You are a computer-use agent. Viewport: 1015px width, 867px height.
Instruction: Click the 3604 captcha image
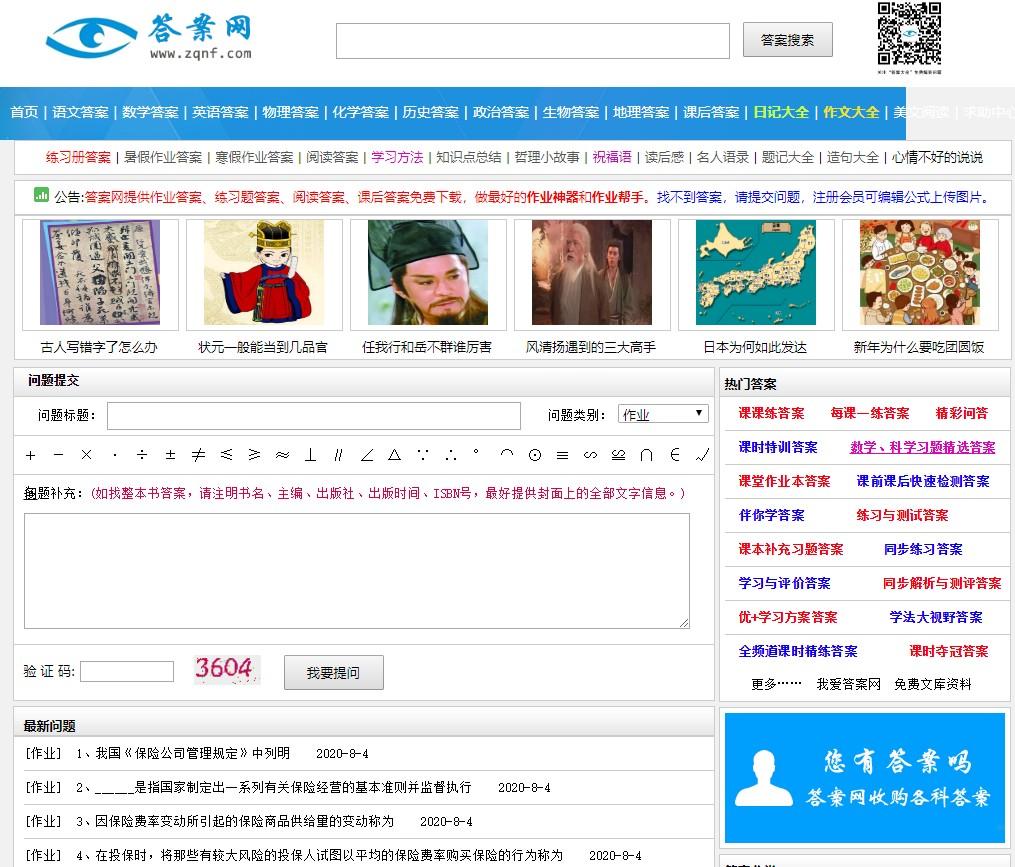coord(226,670)
